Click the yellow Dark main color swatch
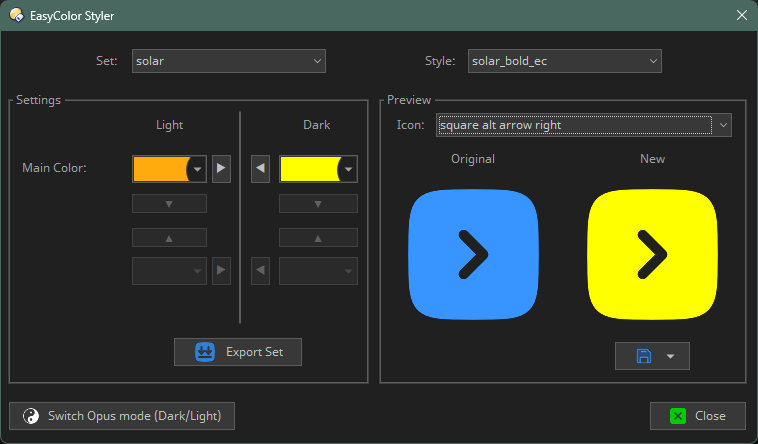The height and width of the screenshot is (444, 758). (x=309, y=169)
